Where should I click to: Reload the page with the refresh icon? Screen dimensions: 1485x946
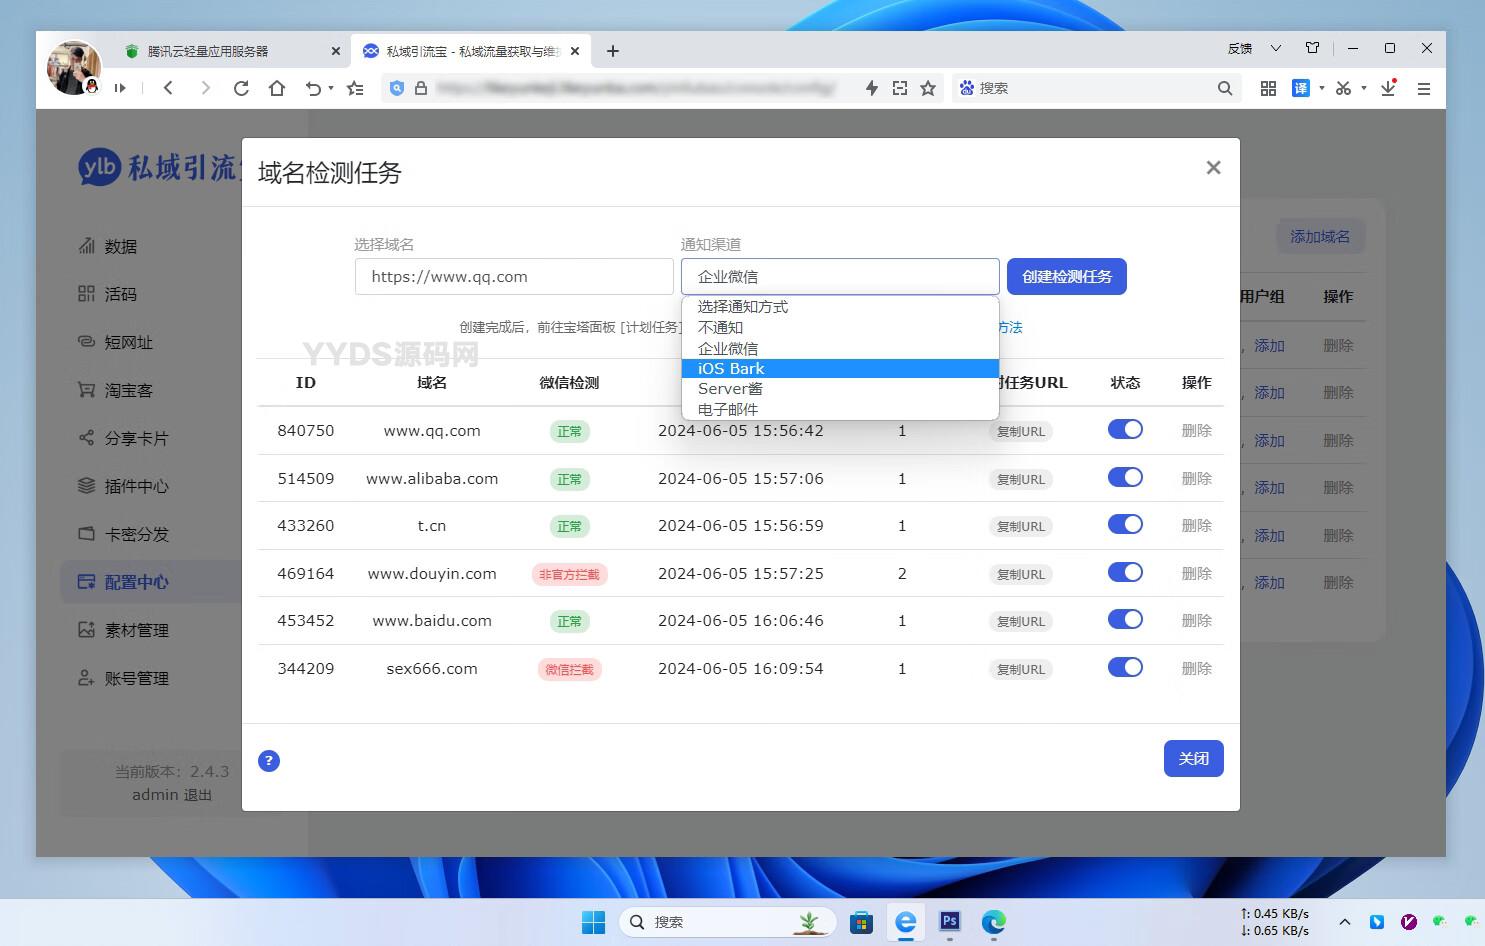(x=241, y=88)
